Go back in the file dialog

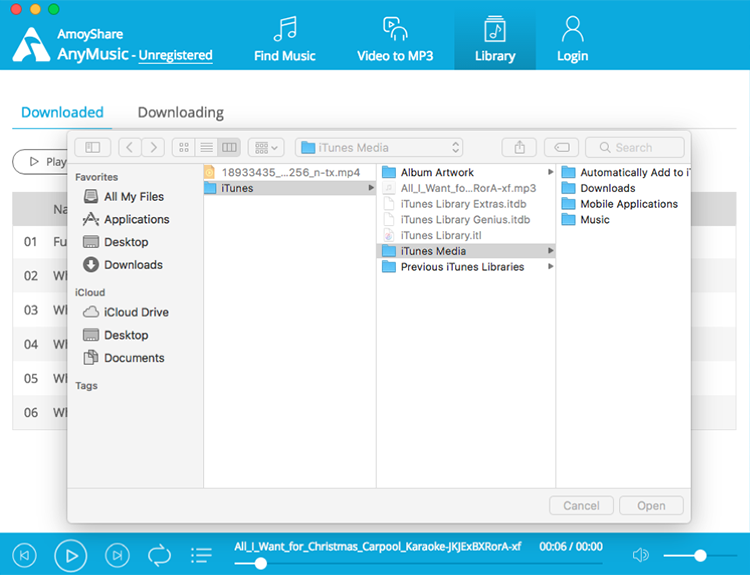[x=130, y=148]
